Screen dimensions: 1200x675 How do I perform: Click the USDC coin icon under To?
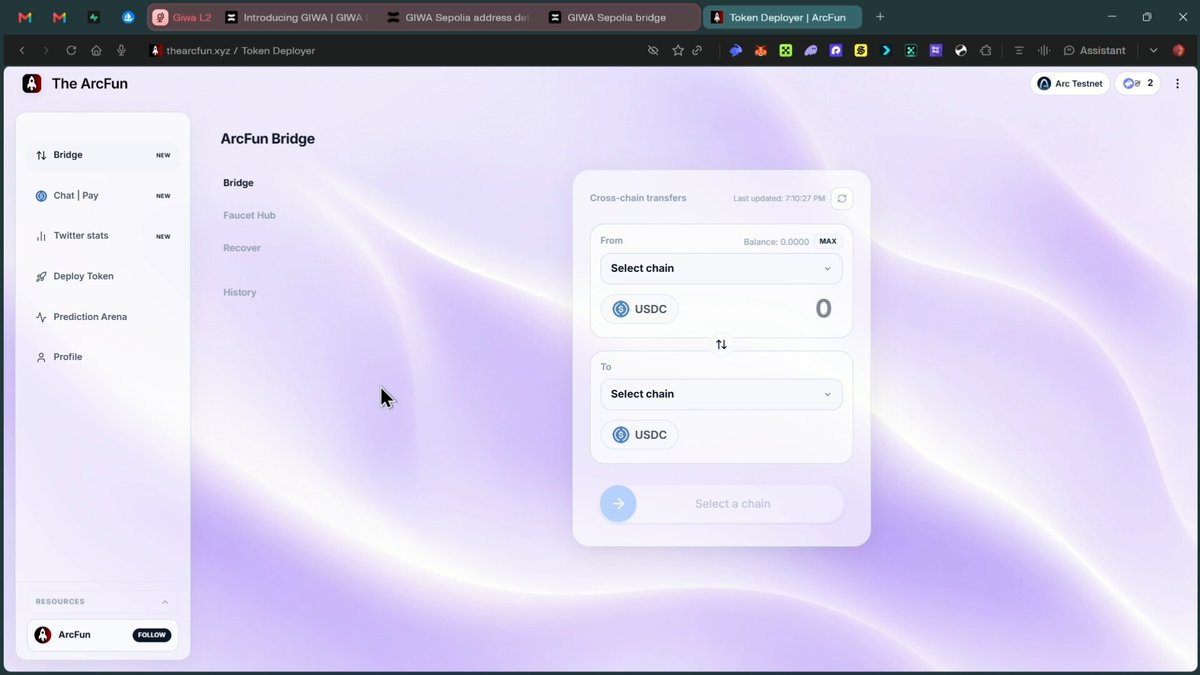(x=620, y=435)
